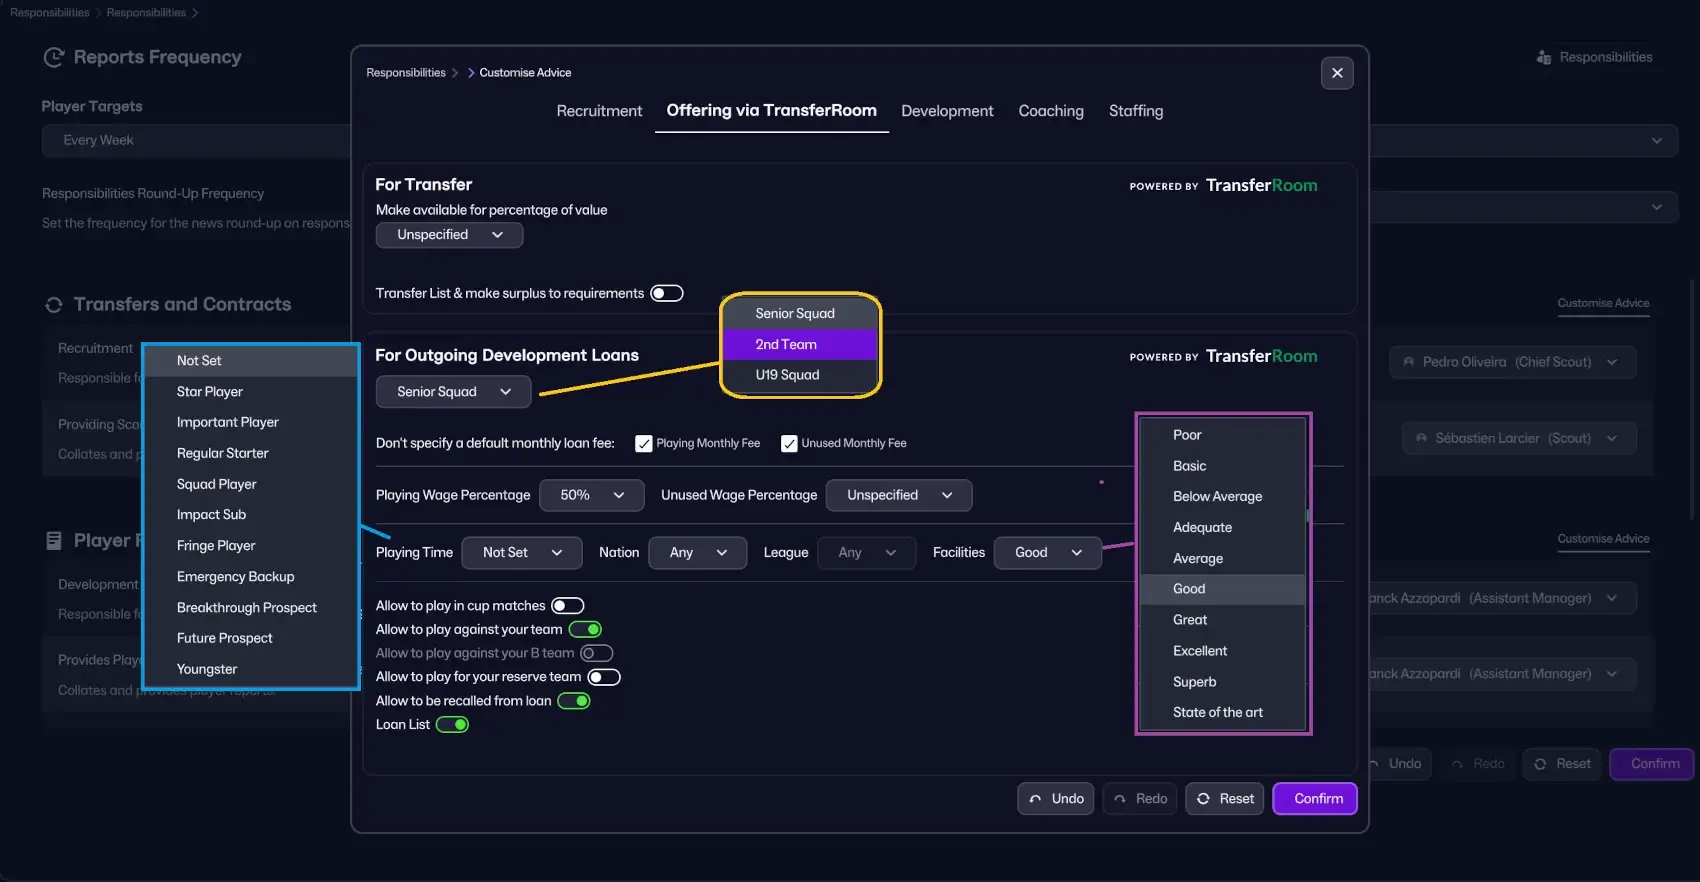
Task: Select Basic facilities level
Action: tap(1222, 466)
